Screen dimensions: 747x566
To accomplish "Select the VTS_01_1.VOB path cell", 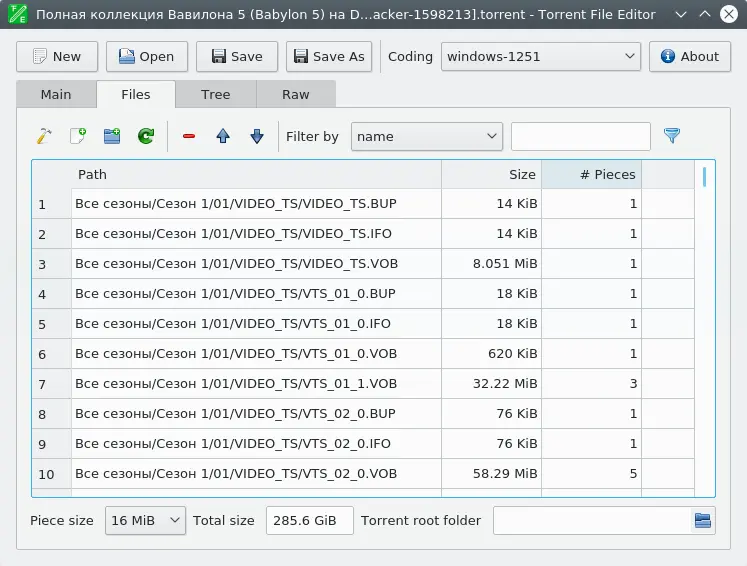I will 256,384.
